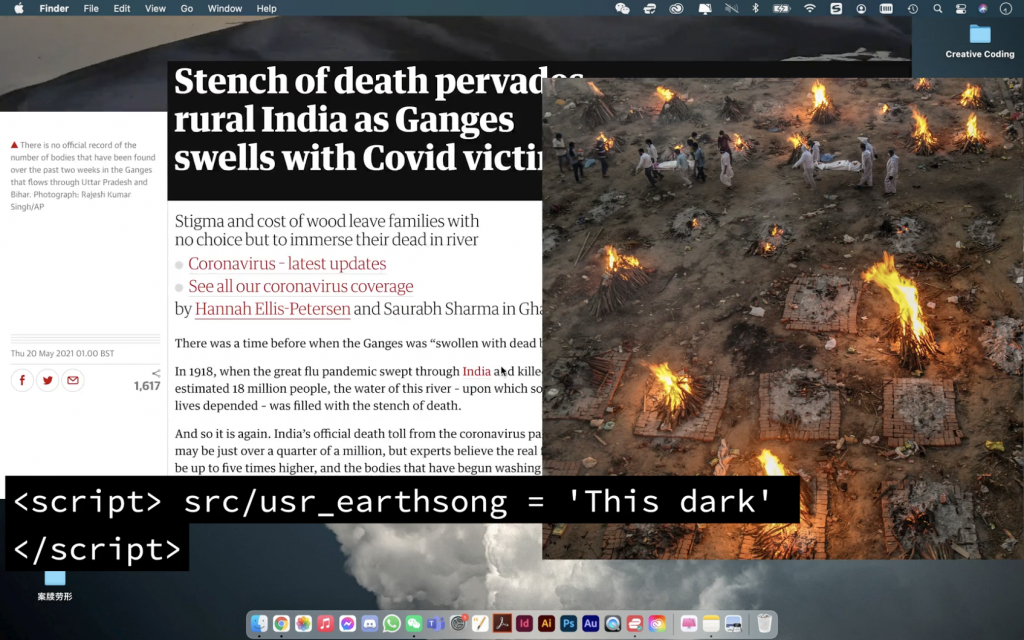The image size is (1024, 640).
Task: Select the Creative Coding desktop folder
Action: tap(980, 41)
